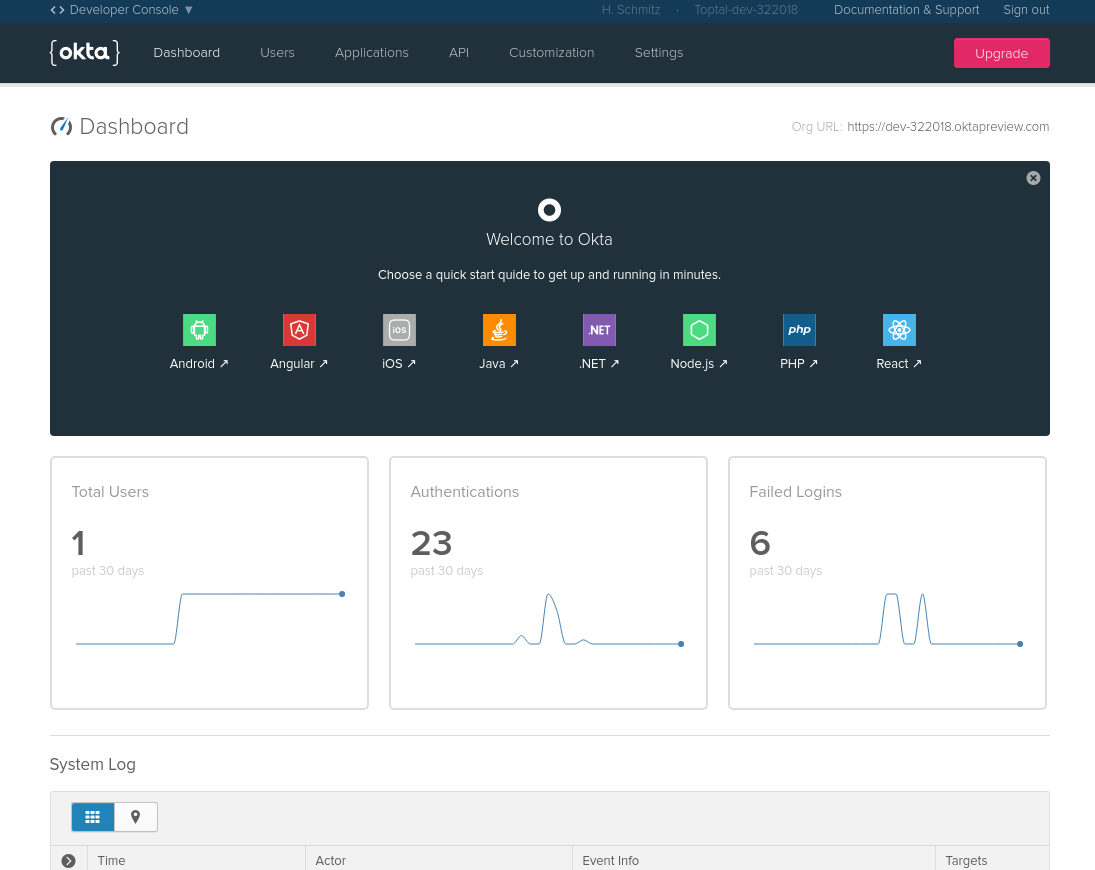
Task: Click the pink Upgrade button
Action: click(1001, 53)
